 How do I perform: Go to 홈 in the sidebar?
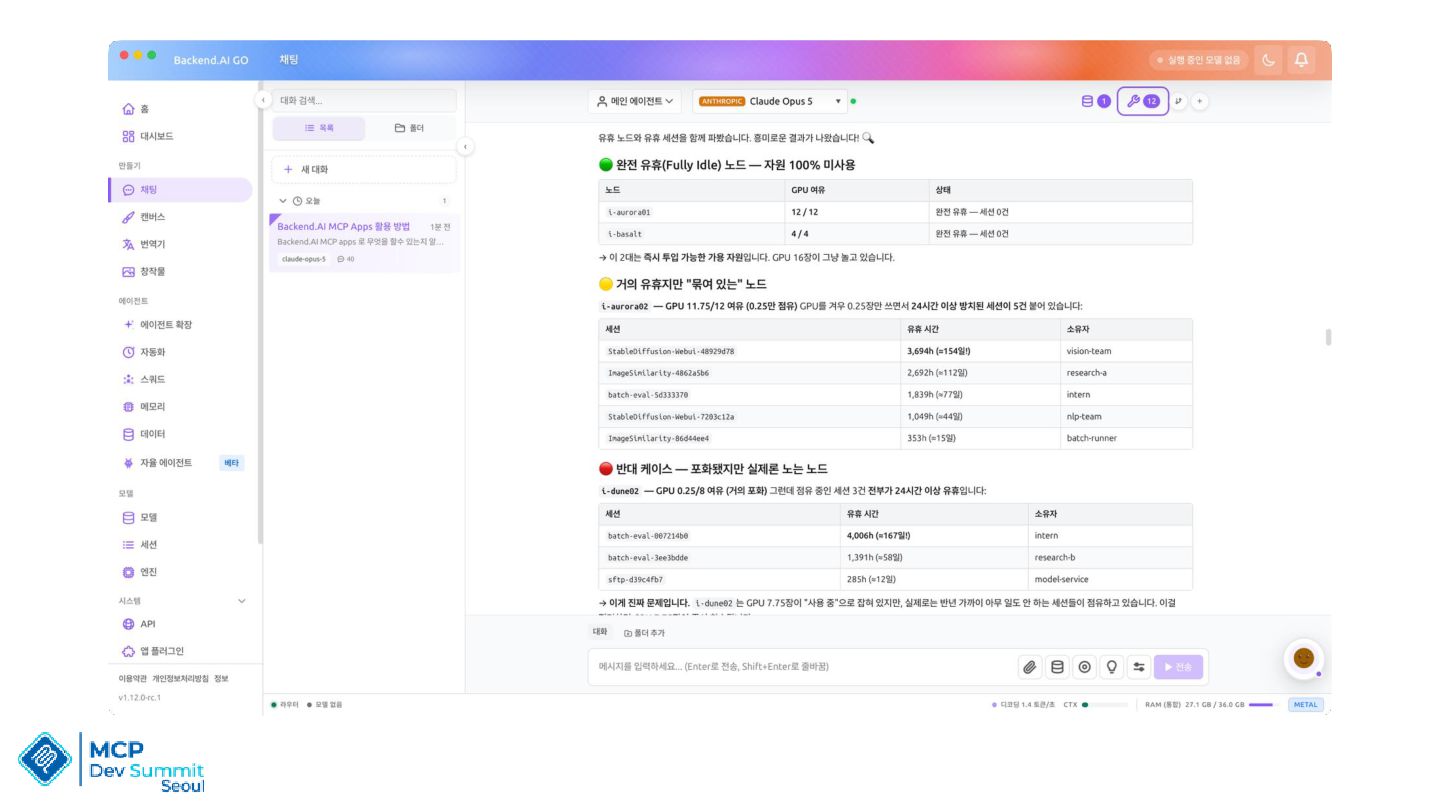[180, 109]
